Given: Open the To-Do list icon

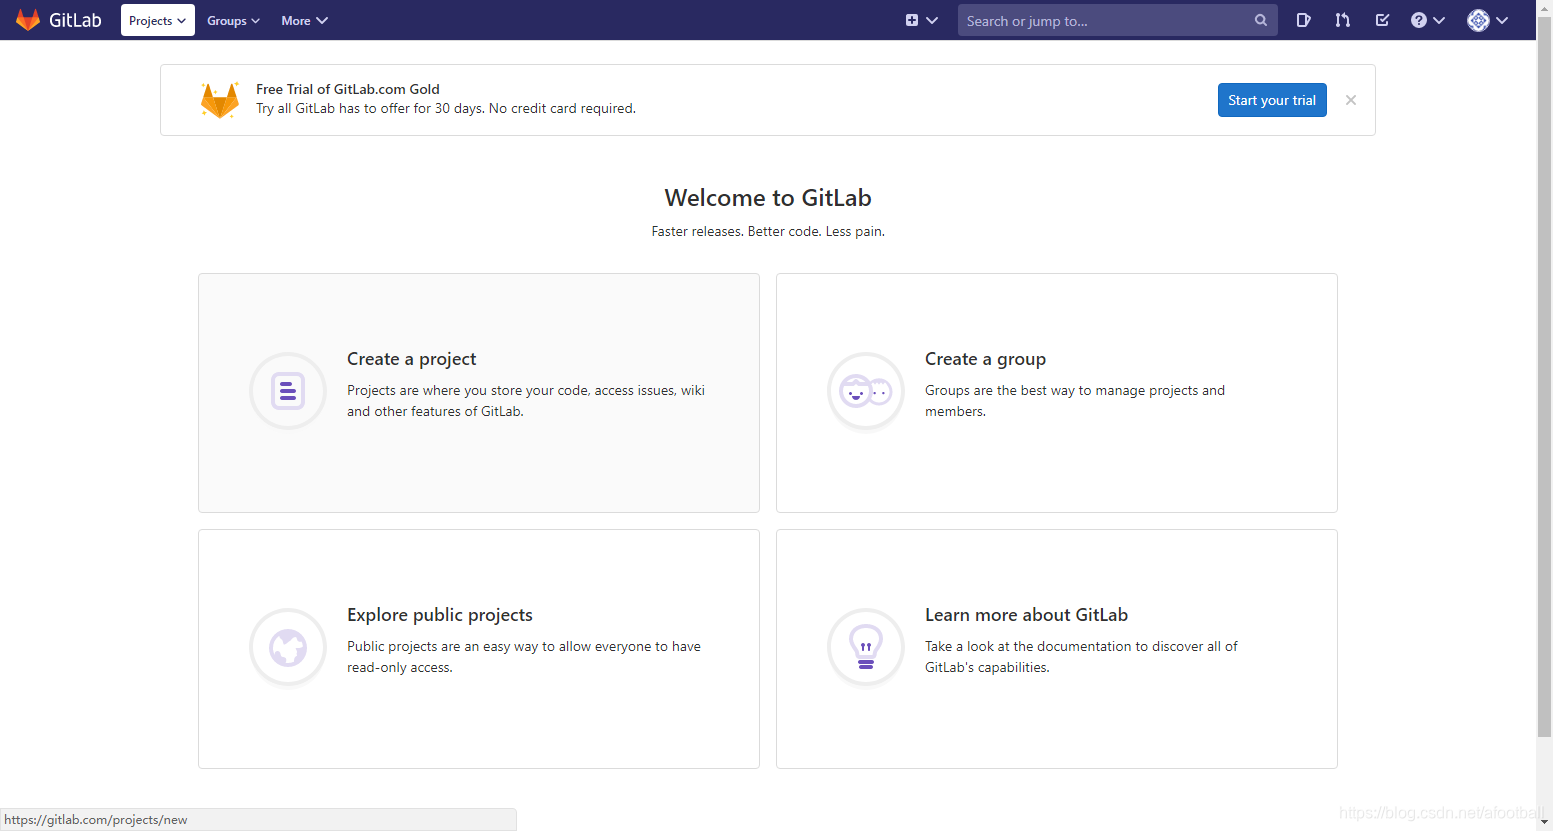Looking at the screenshot, I should 1382,20.
